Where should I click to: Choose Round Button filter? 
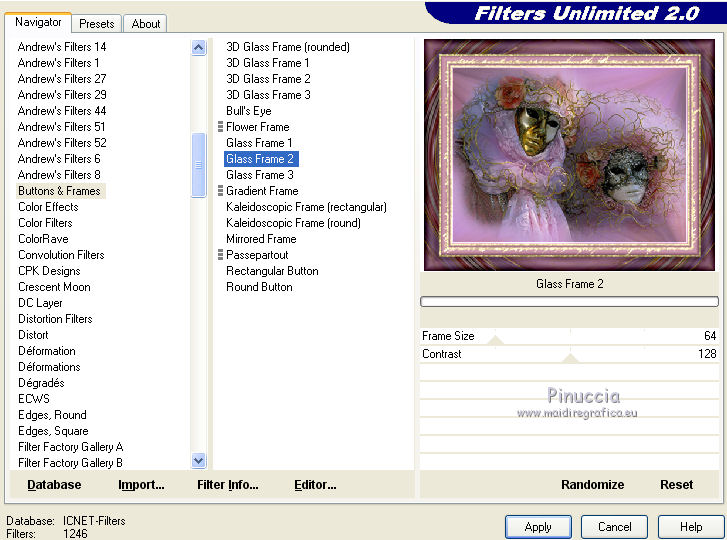[x=259, y=286]
